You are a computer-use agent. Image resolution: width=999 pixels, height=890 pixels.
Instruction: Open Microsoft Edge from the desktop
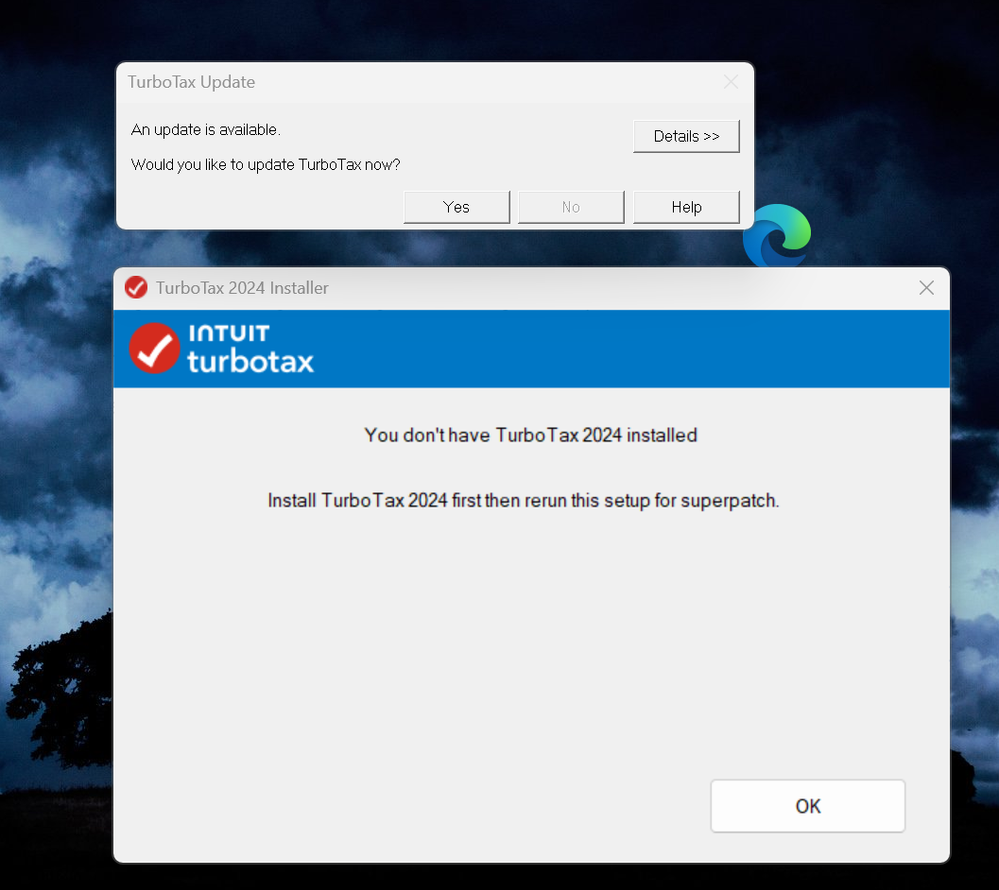778,237
